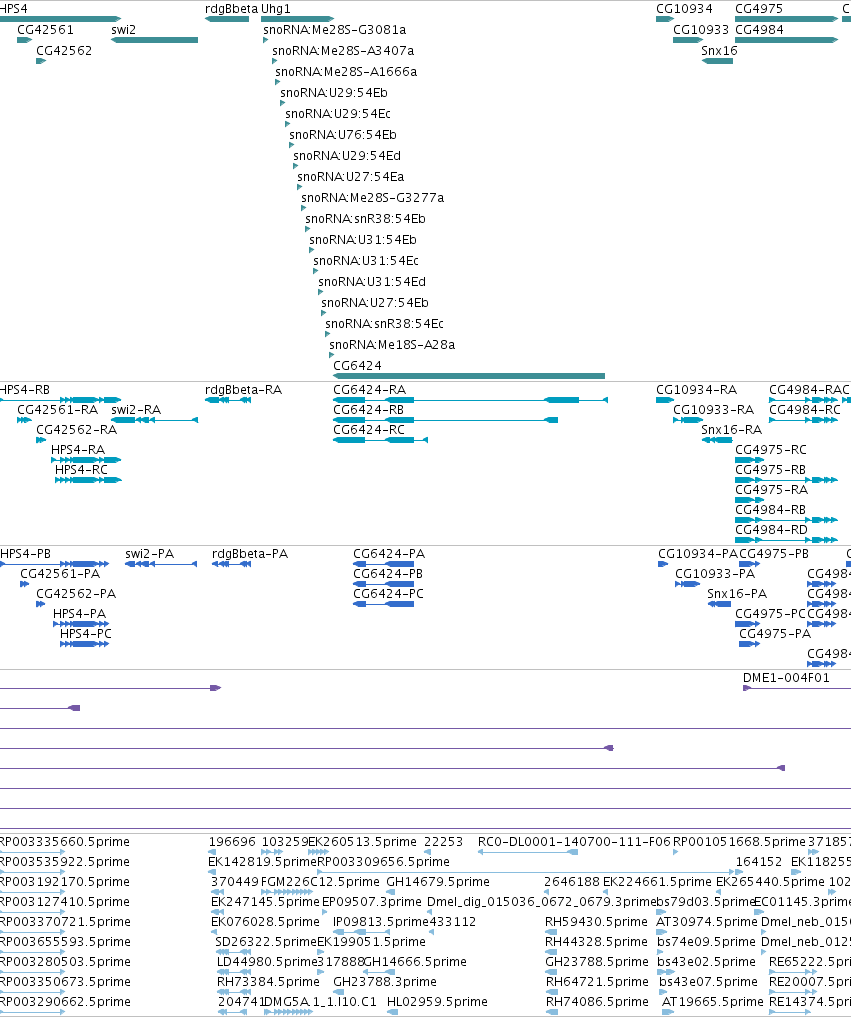Click EST RH73384.5prime
The width and height of the screenshot is (851, 1017).
(268, 982)
